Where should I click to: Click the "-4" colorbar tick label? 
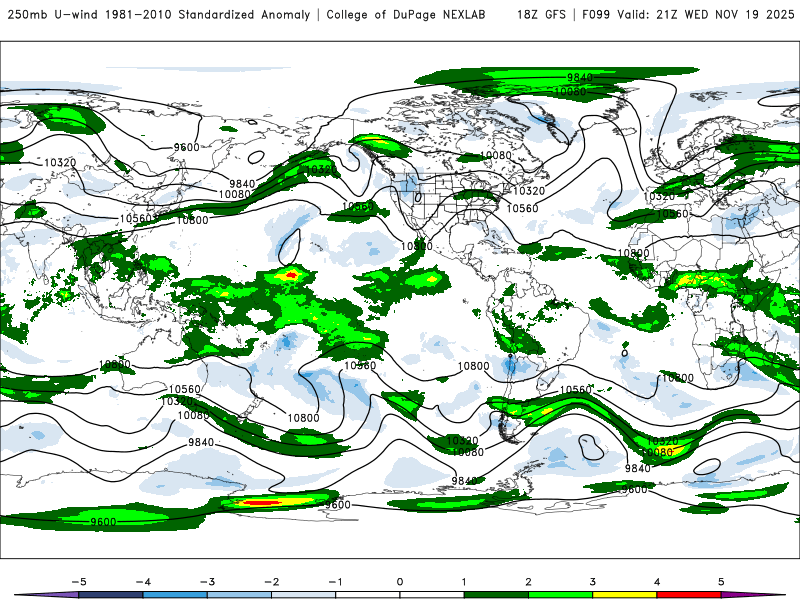tap(143, 582)
